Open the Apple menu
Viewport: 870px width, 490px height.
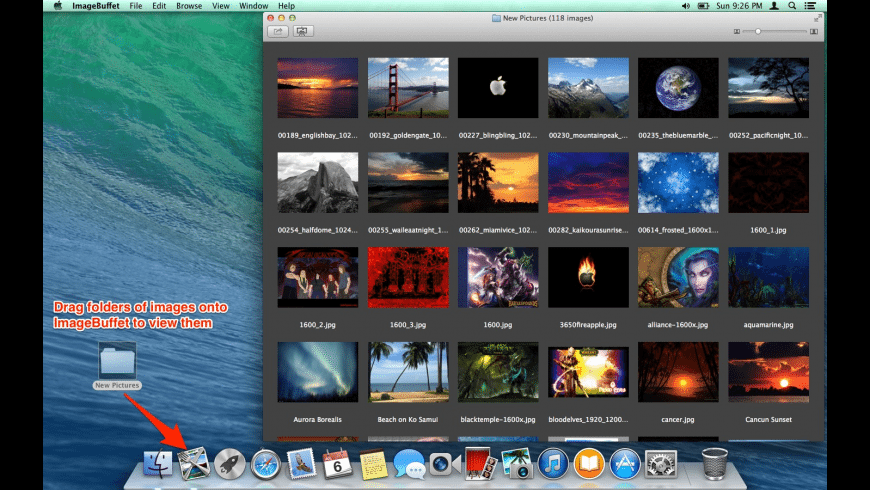tap(58, 6)
